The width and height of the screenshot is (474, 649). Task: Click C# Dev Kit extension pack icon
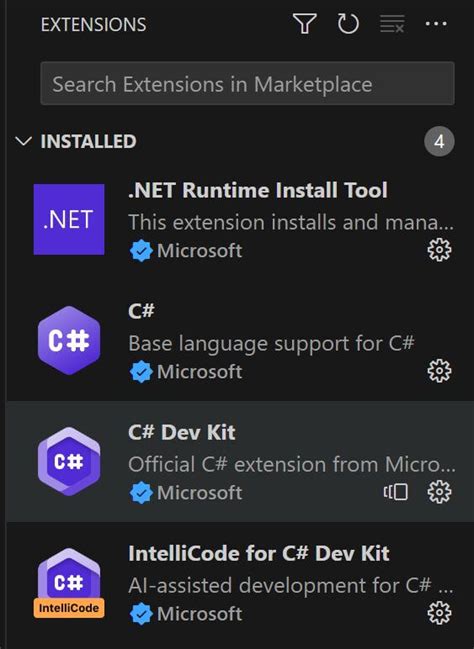pyautogui.click(x=396, y=492)
